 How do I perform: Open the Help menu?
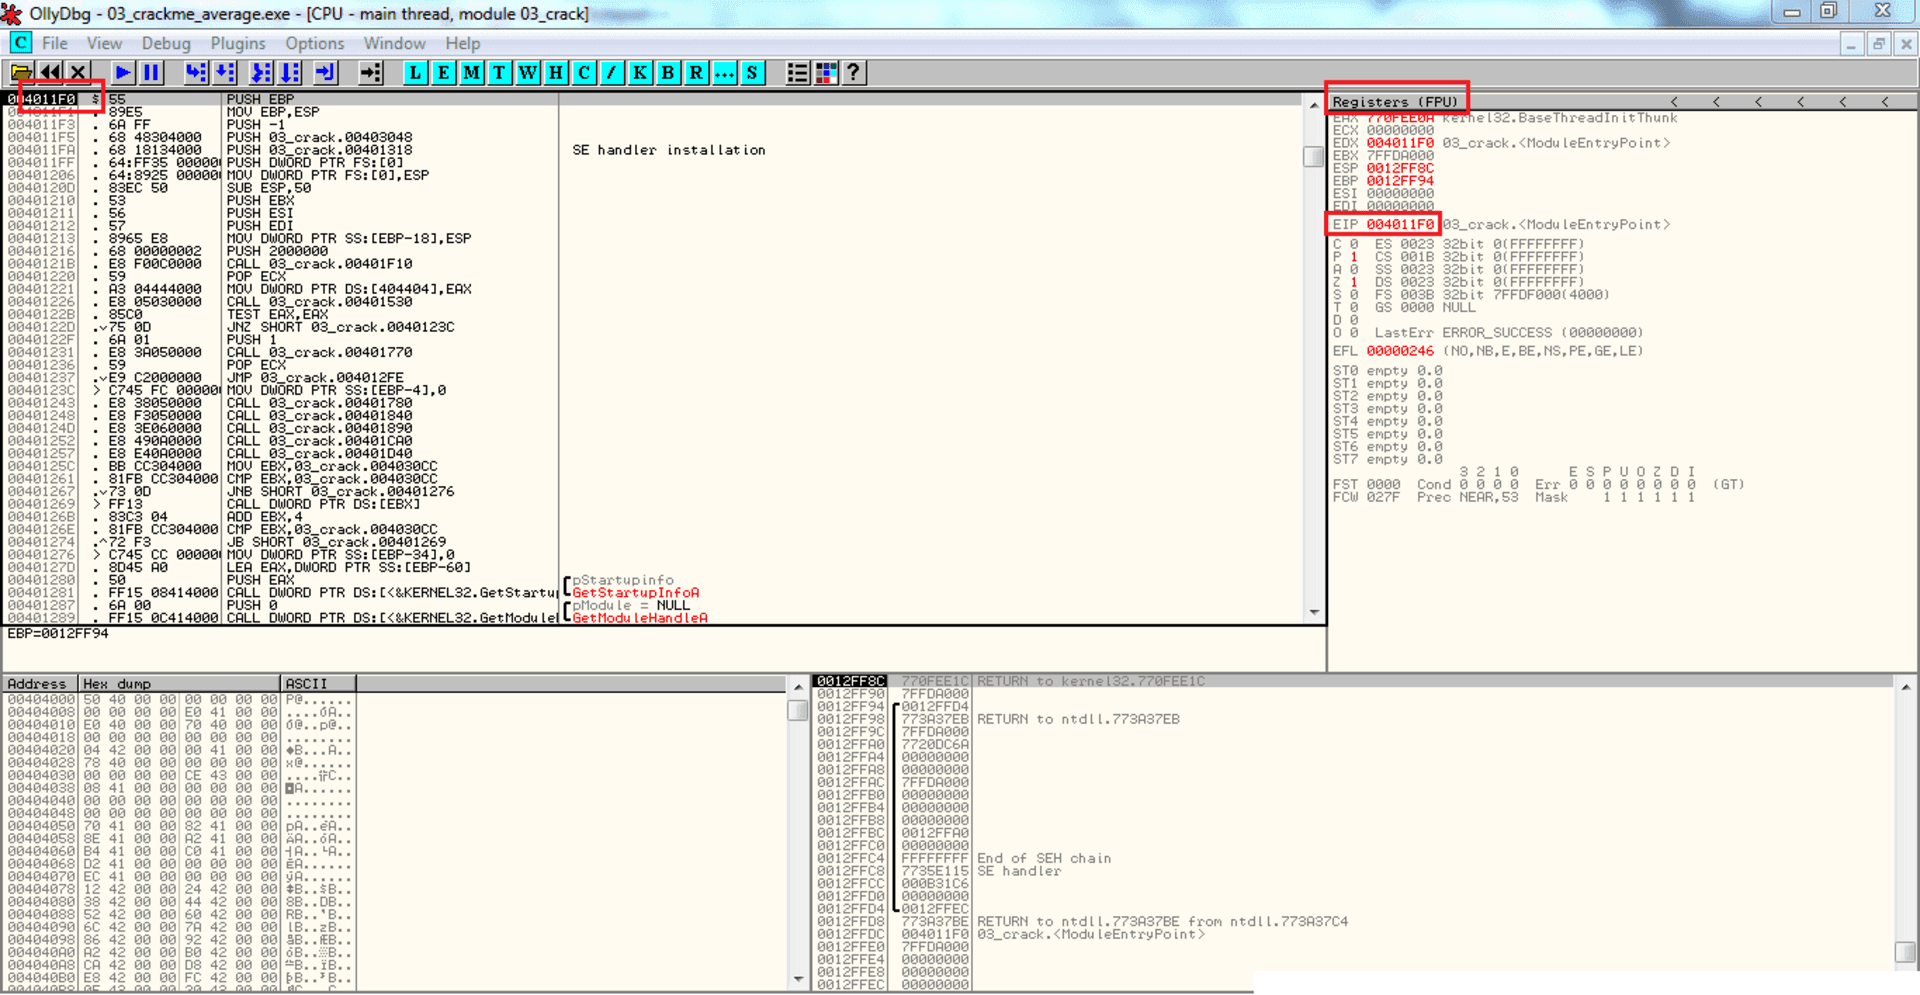463,44
